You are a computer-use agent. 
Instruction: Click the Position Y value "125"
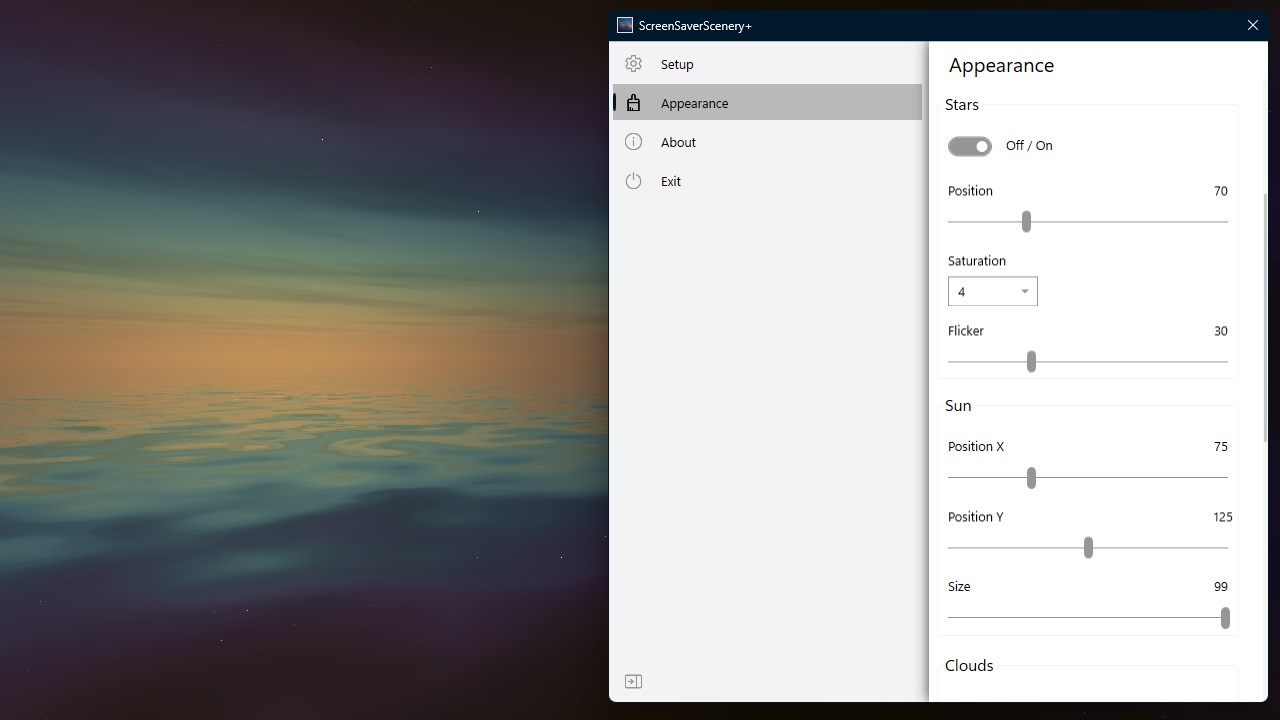(1222, 517)
